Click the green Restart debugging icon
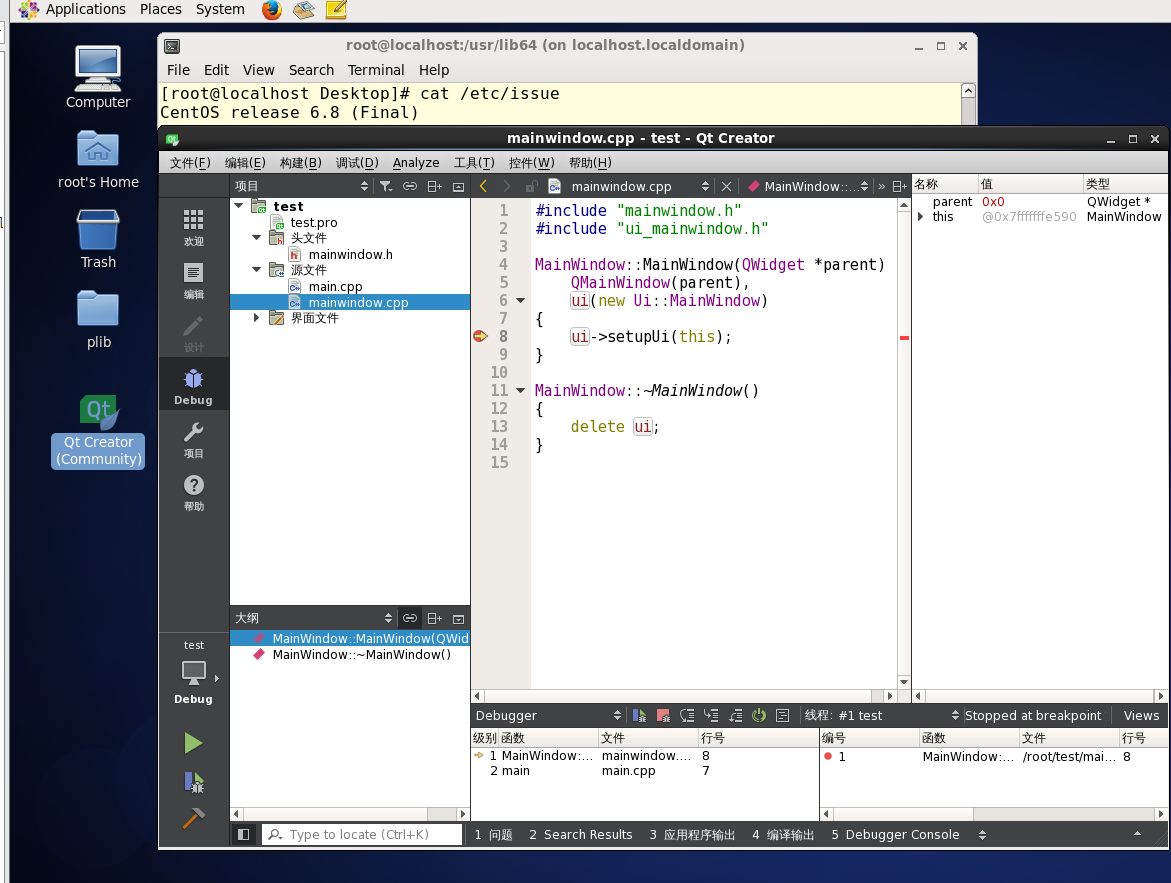Viewport: 1171px width, 883px height. [x=759, y=715]
